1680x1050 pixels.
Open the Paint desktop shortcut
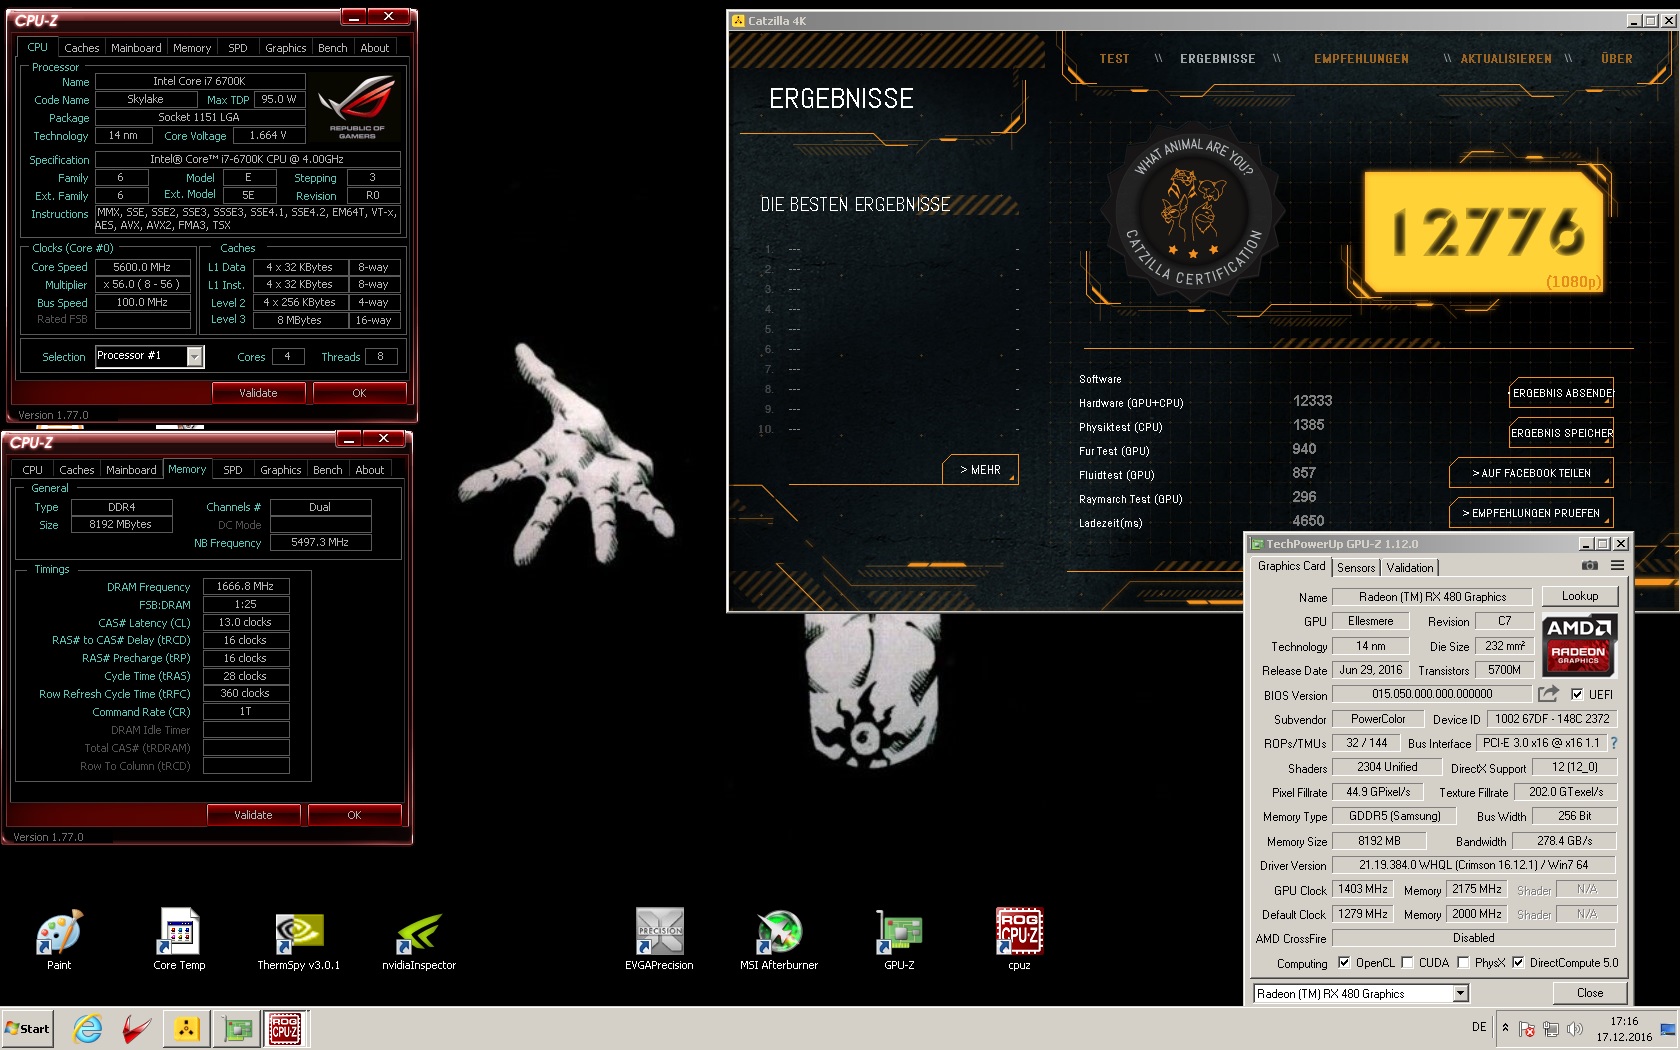(x=59, y=939)
